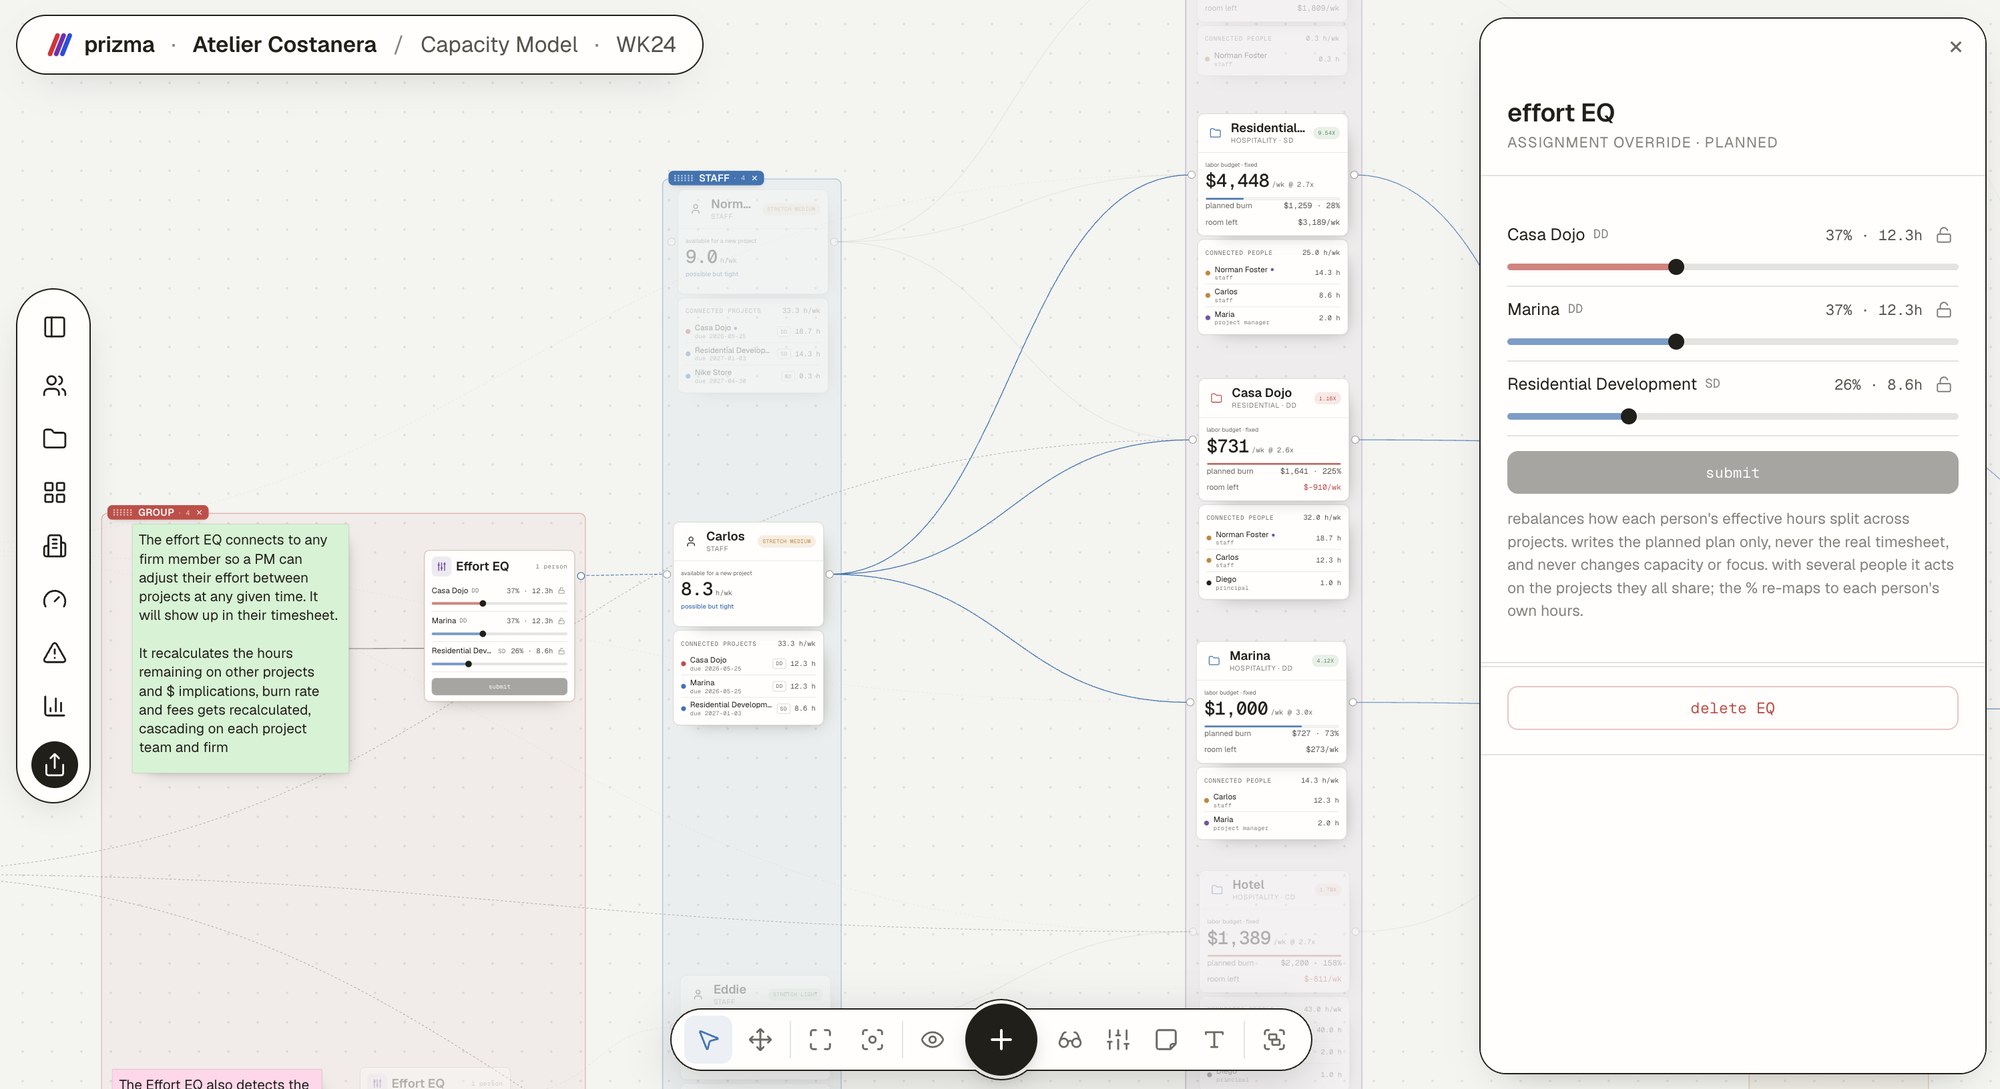Screen dimensions: 2000x1089
Task: Toggle Casa Dojo lock in Effort EQ node
Action: point(561,591)
